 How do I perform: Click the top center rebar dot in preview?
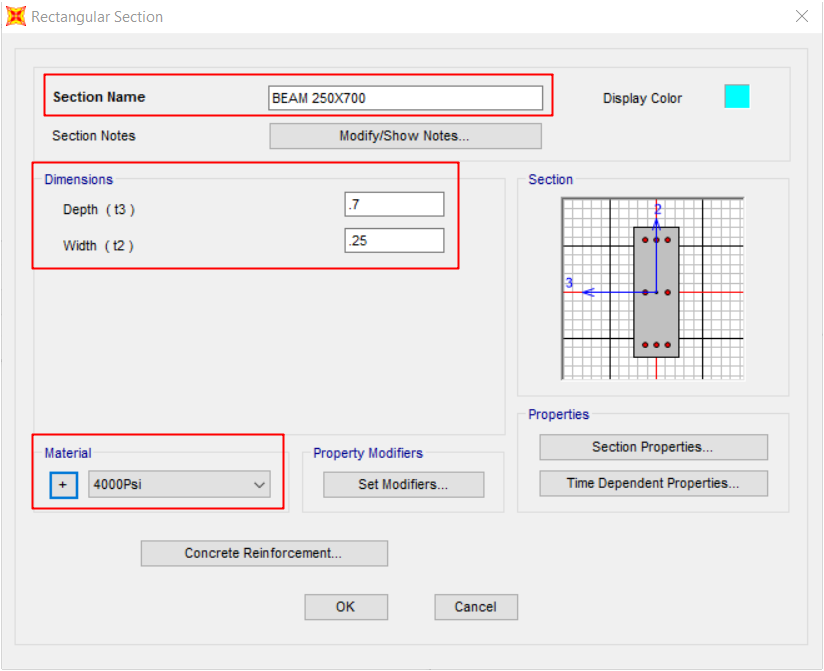tap(656, 240)
